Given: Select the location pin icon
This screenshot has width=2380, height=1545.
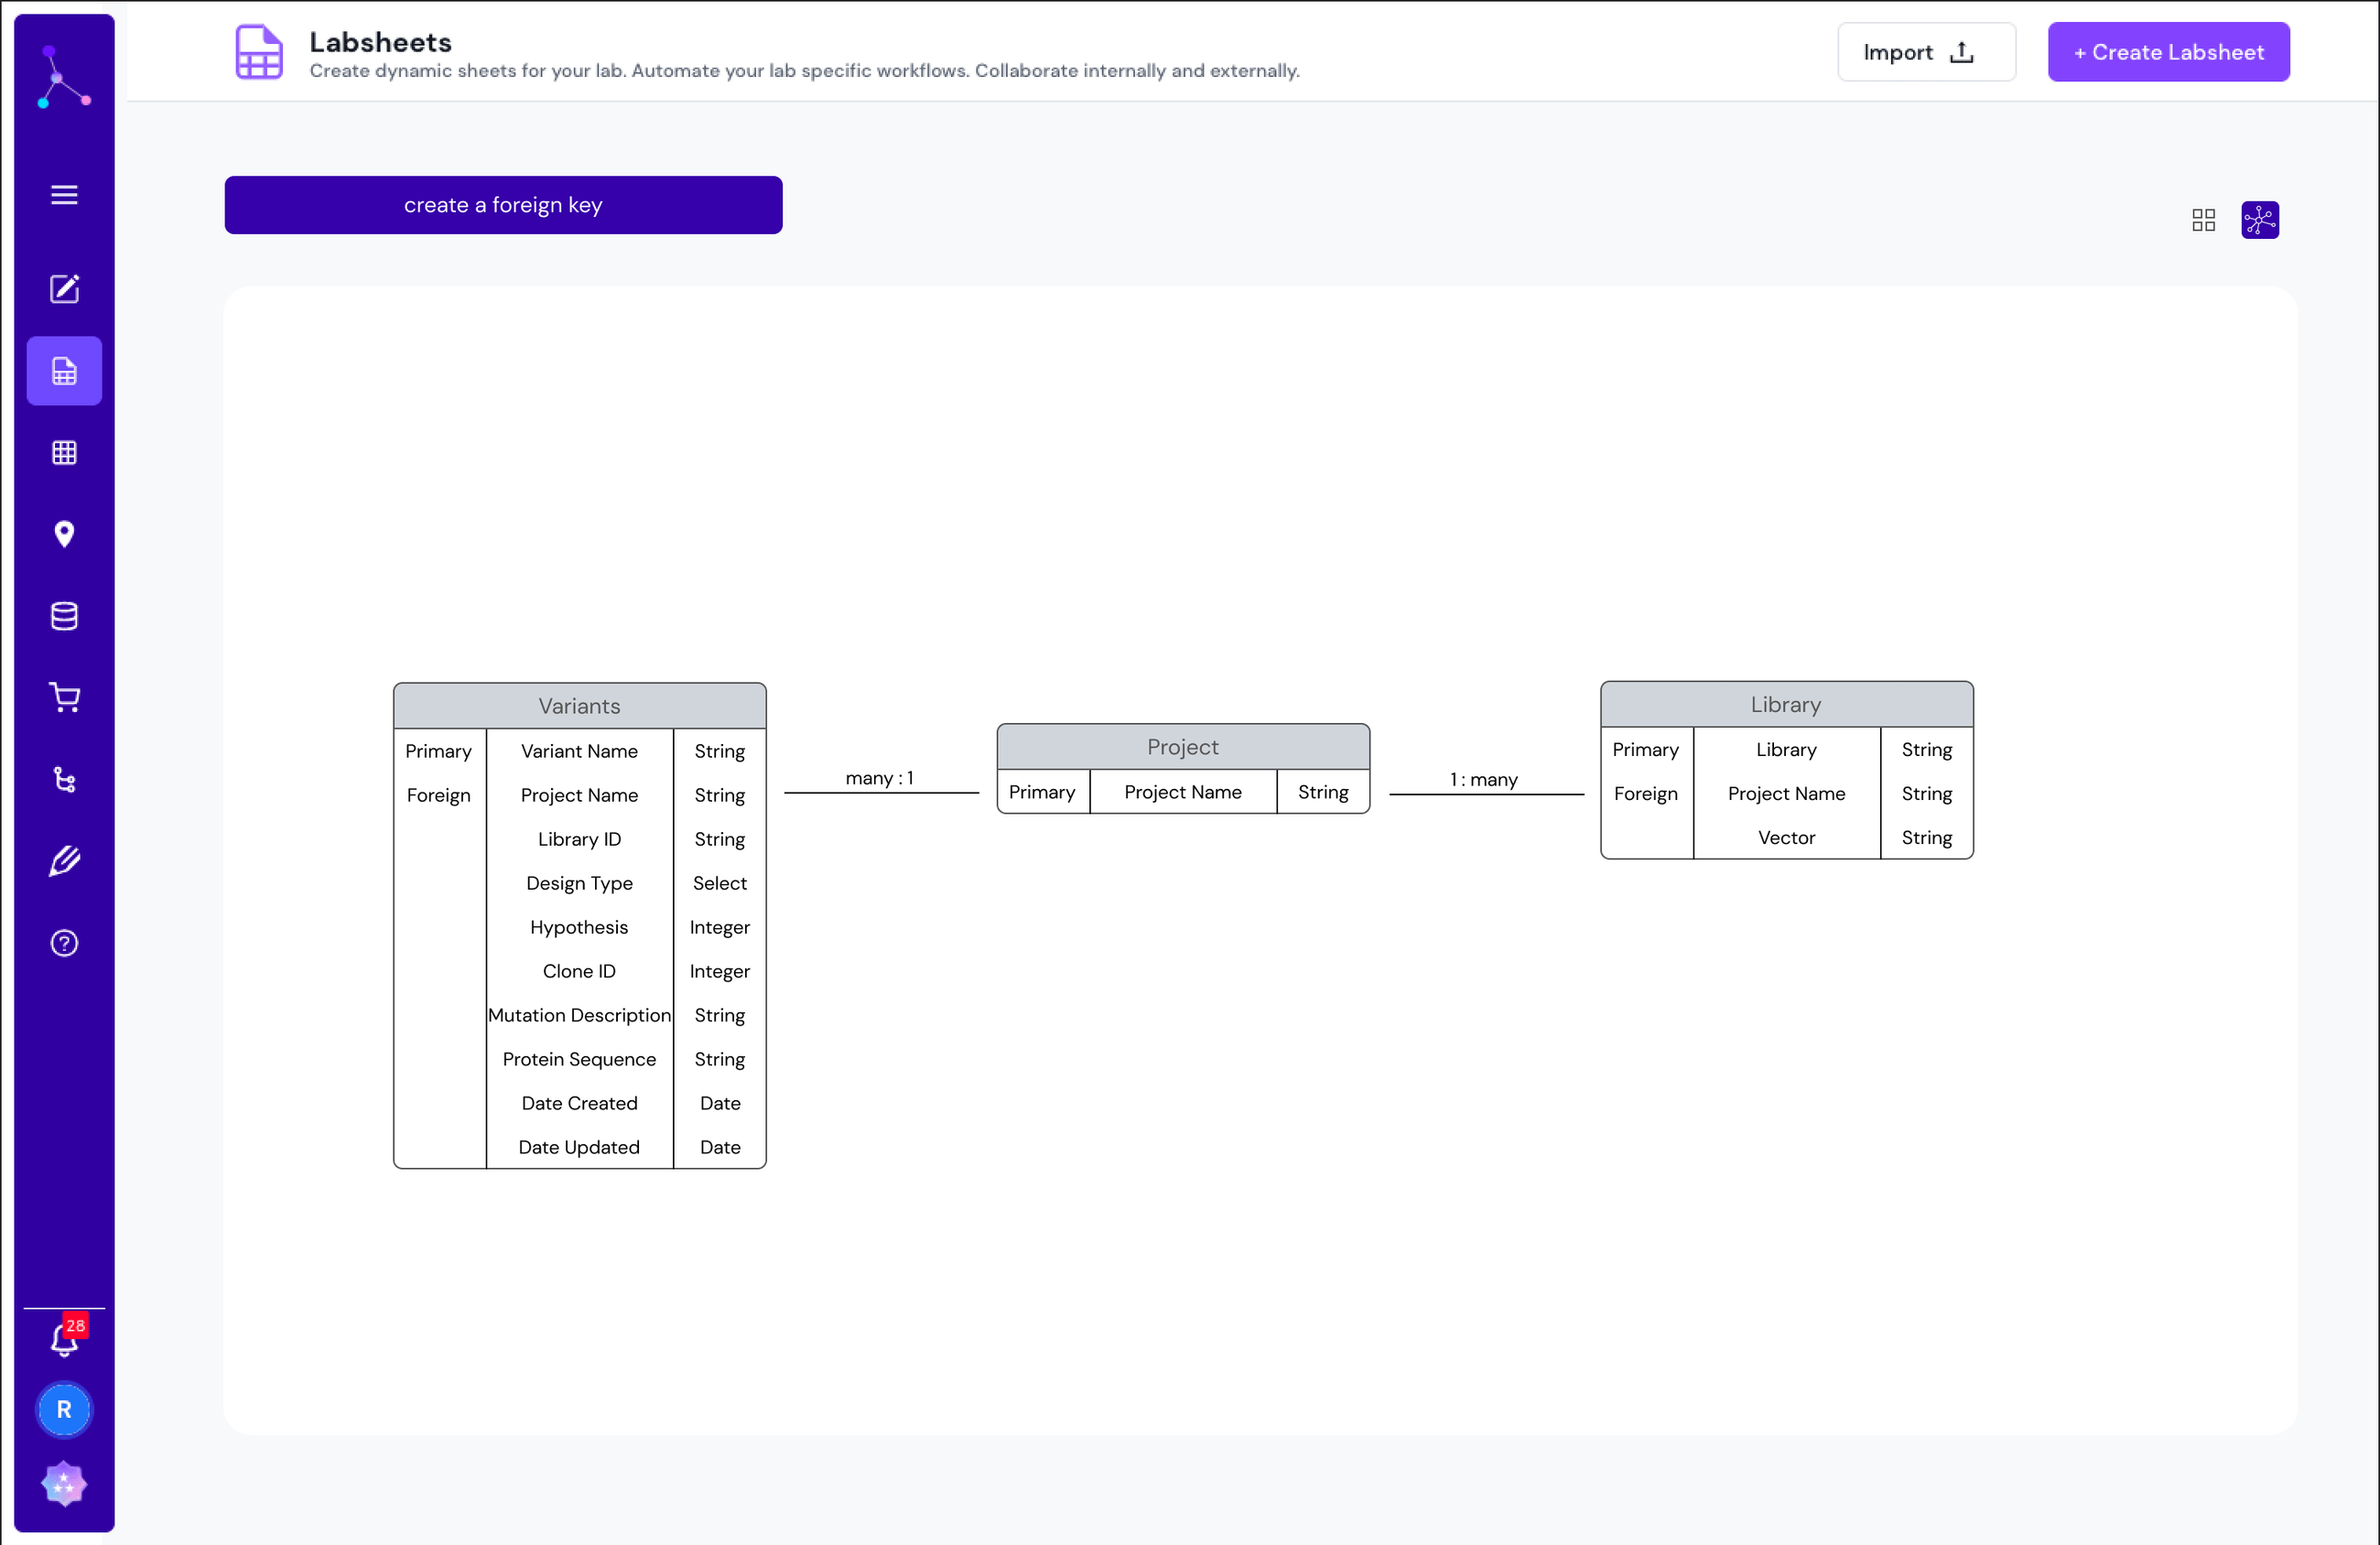Looking at the screenshot, I should tap(64, 534).
